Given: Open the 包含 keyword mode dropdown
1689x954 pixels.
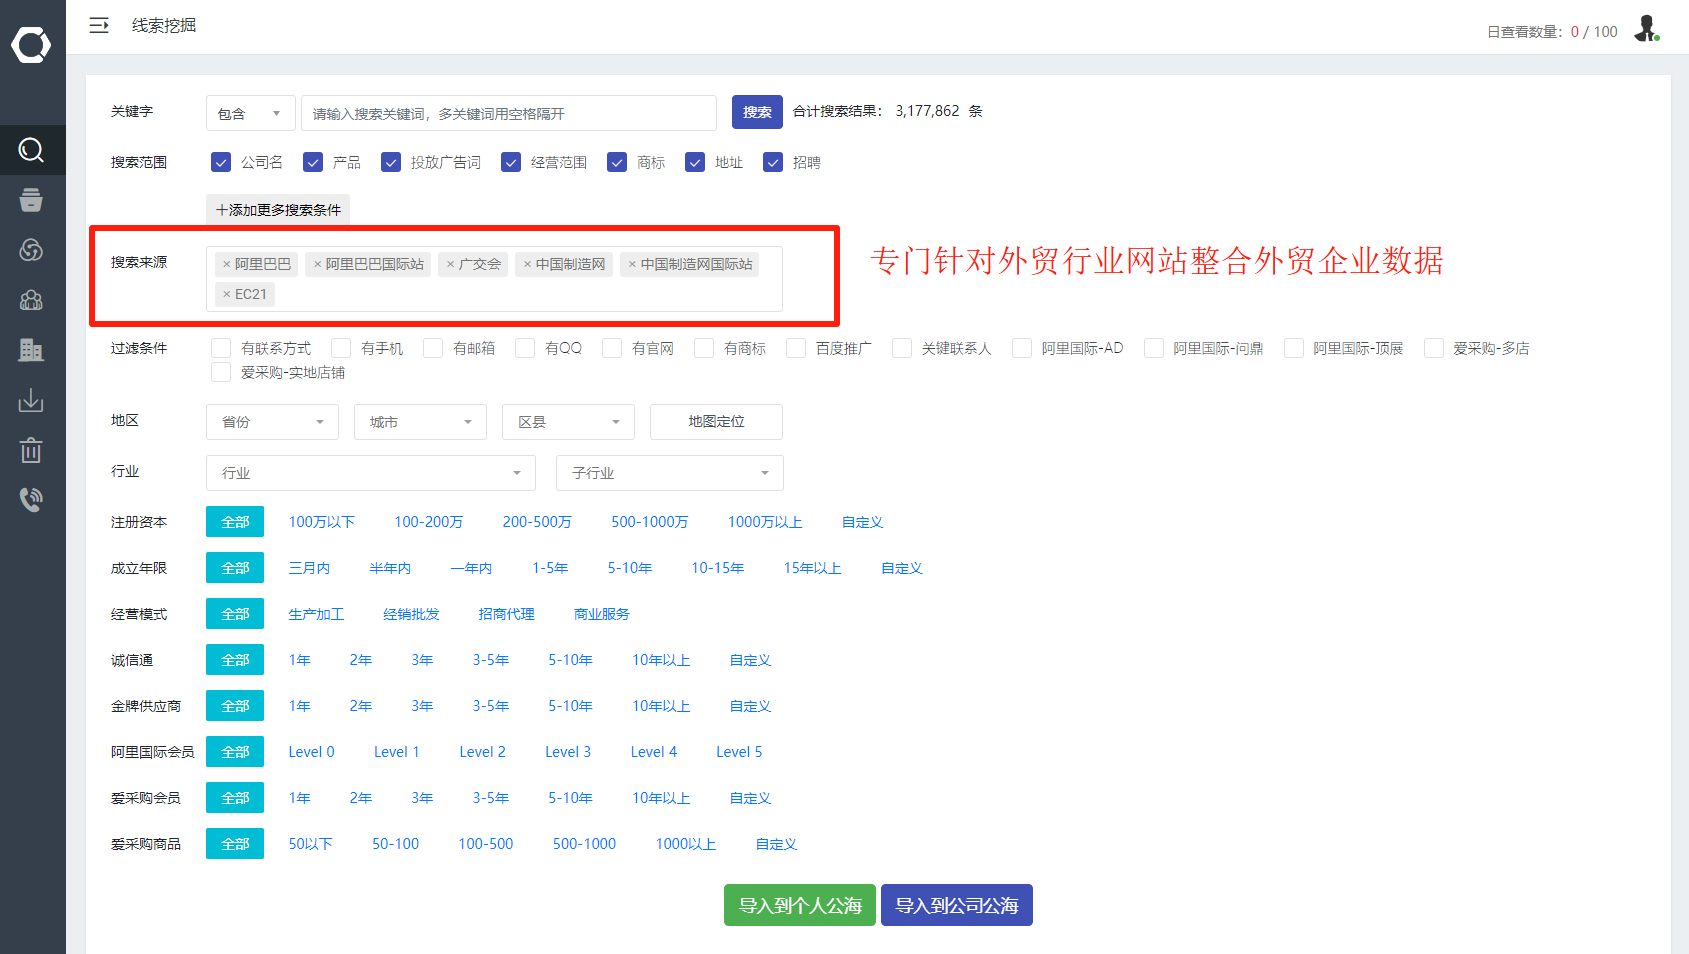Looking at the screenshot, I should (250, 113).
